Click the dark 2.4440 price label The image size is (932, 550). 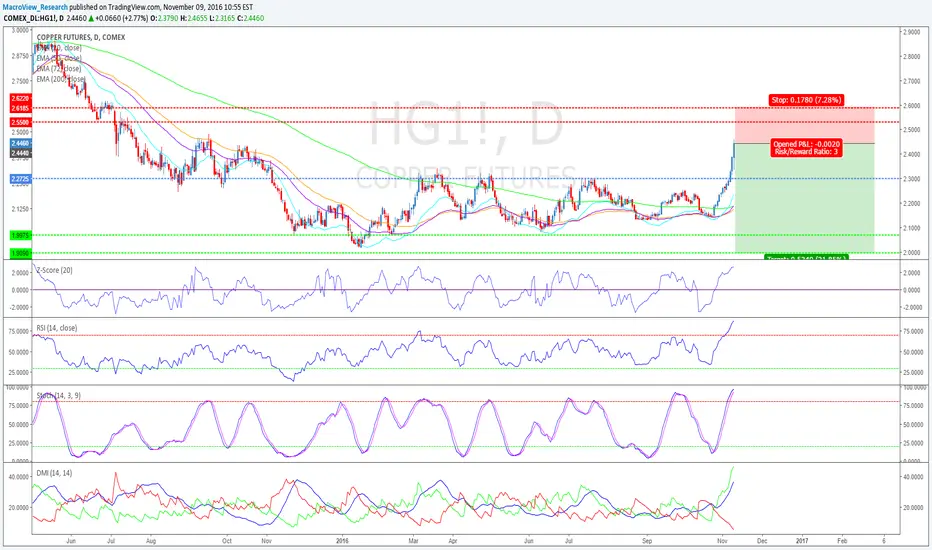coord(20,153)
